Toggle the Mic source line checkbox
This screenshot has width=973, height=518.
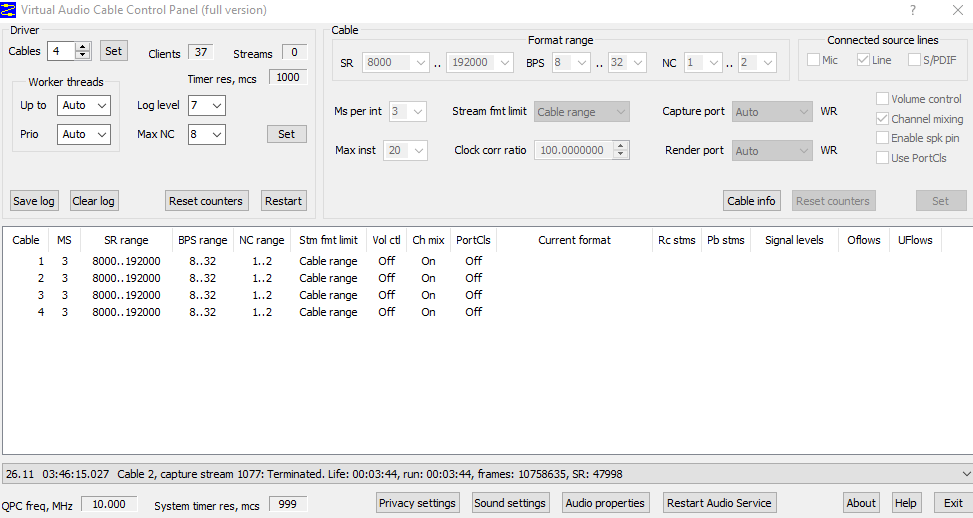point(814,60)
